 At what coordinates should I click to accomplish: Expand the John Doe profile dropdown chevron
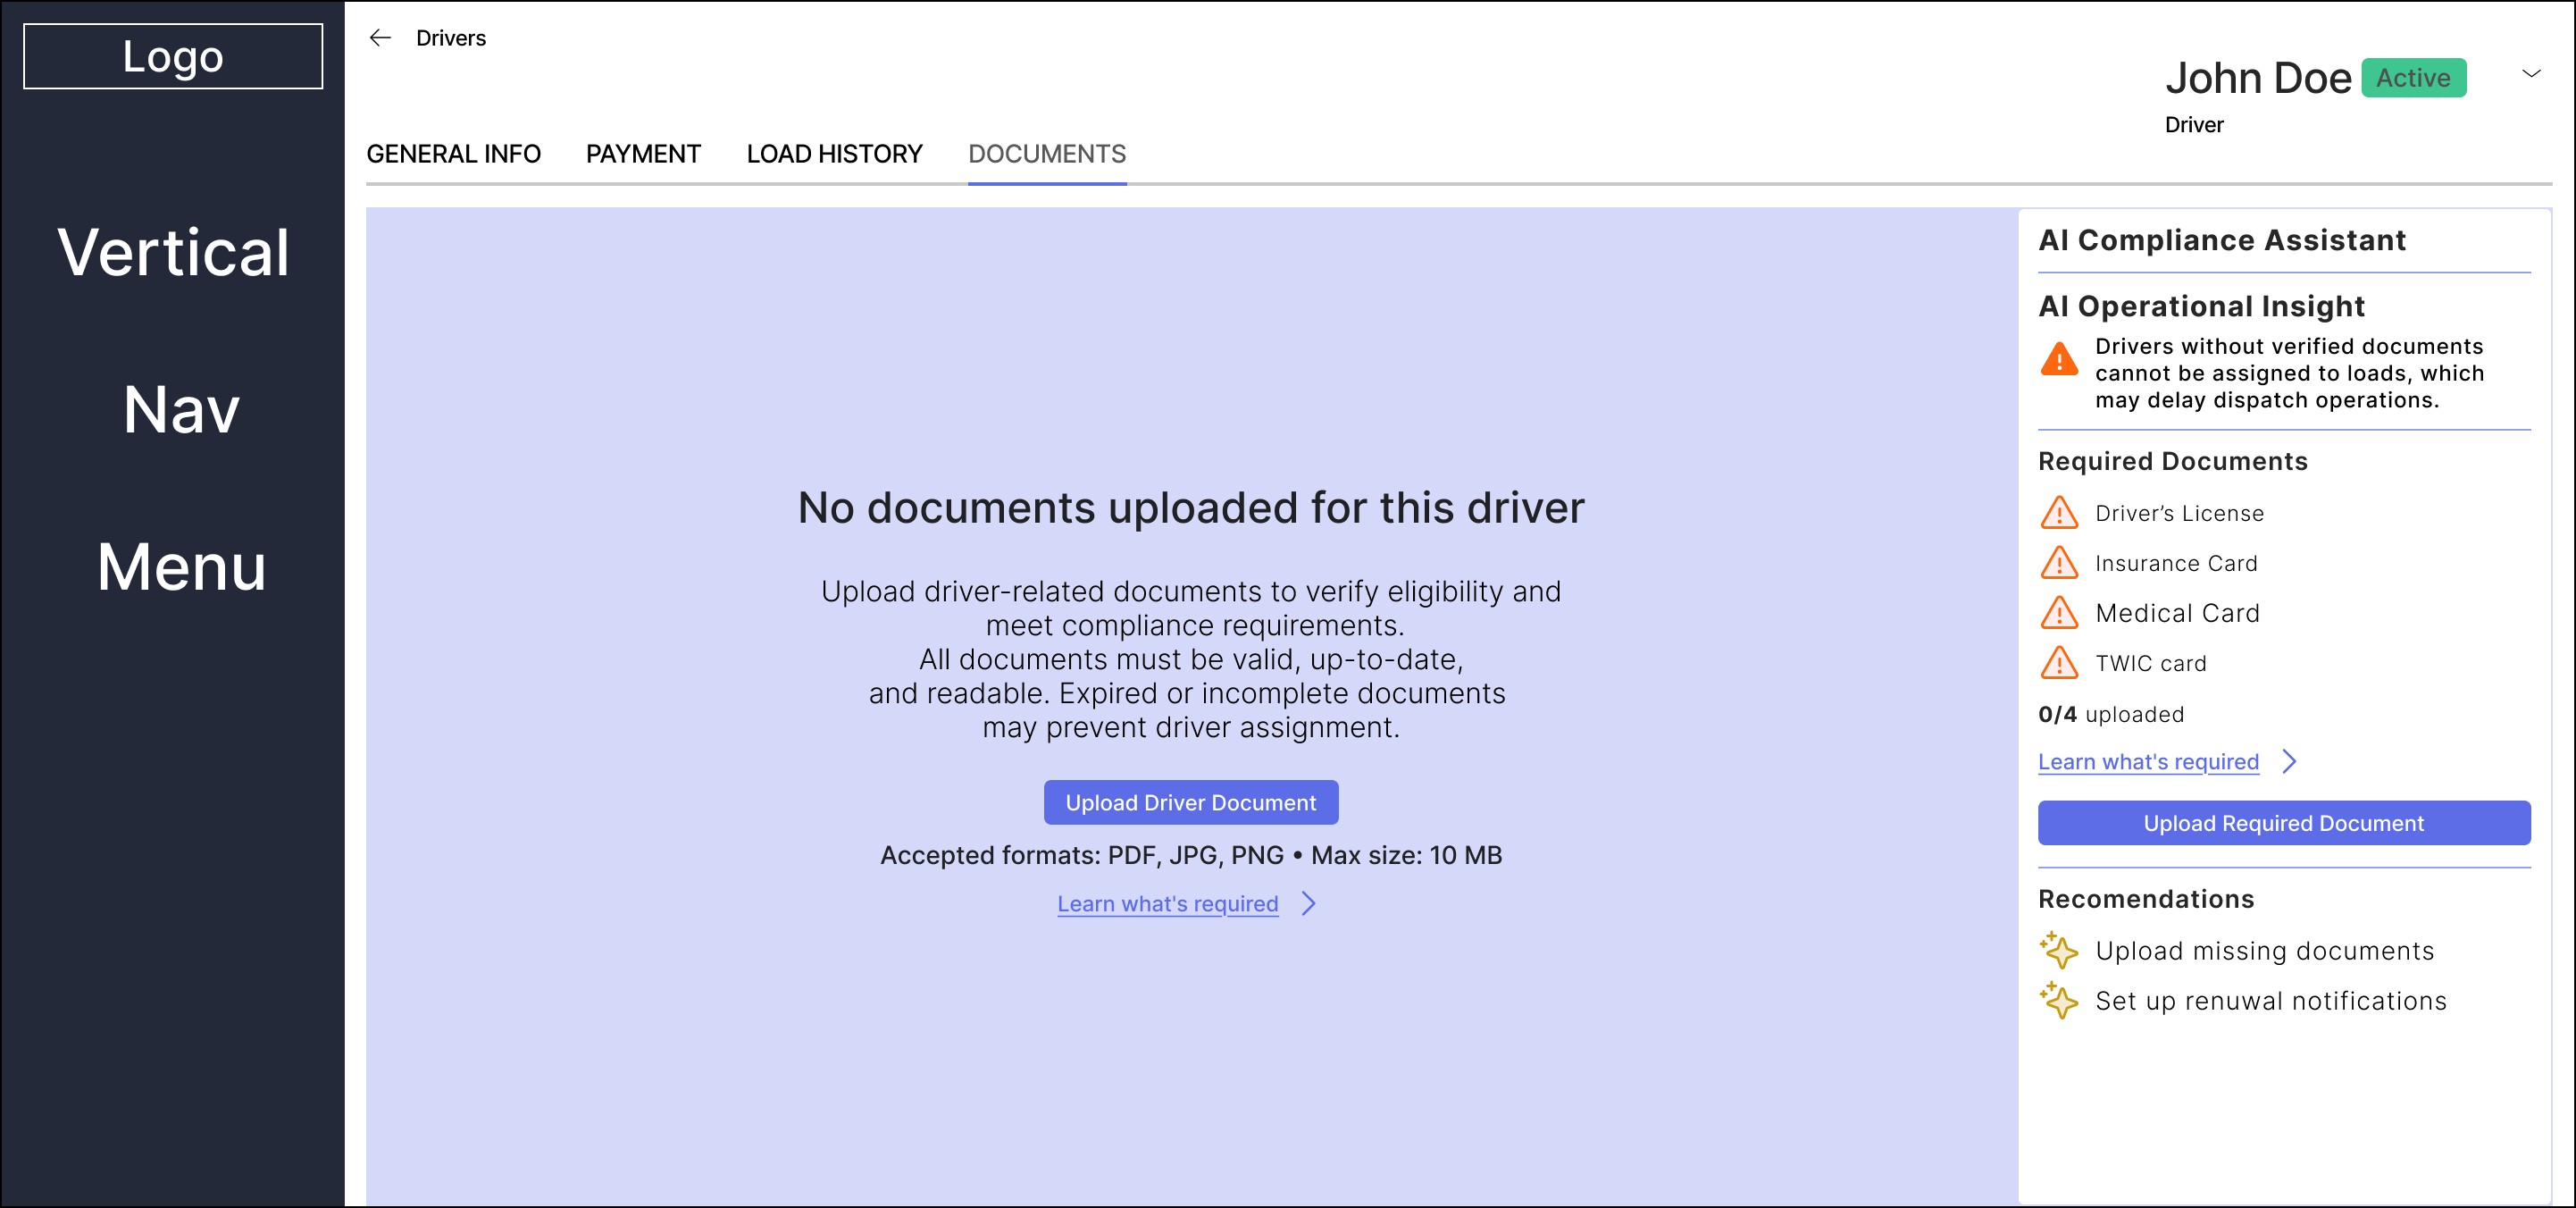tap(2531, 74)
